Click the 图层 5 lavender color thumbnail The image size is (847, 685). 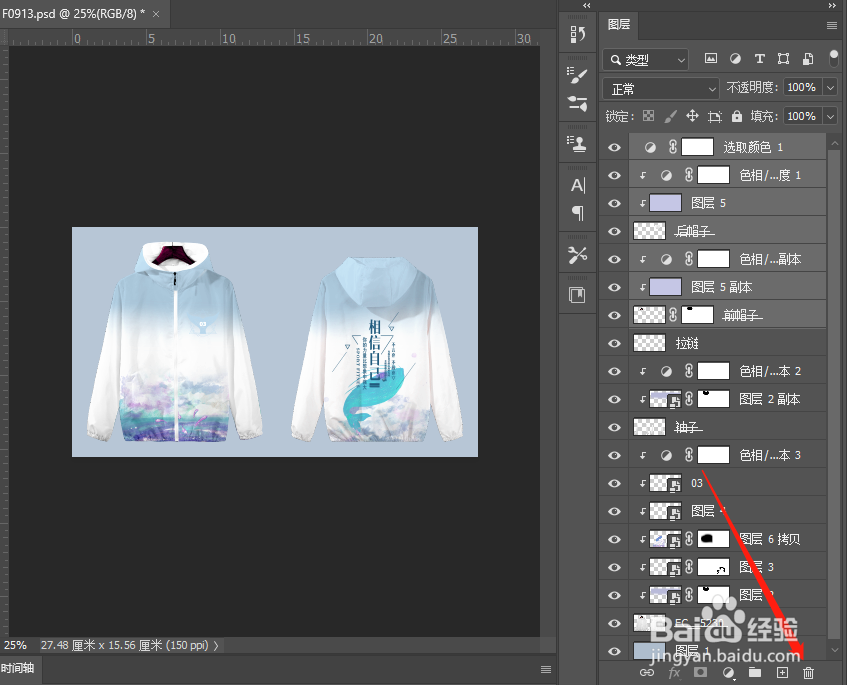665,203
